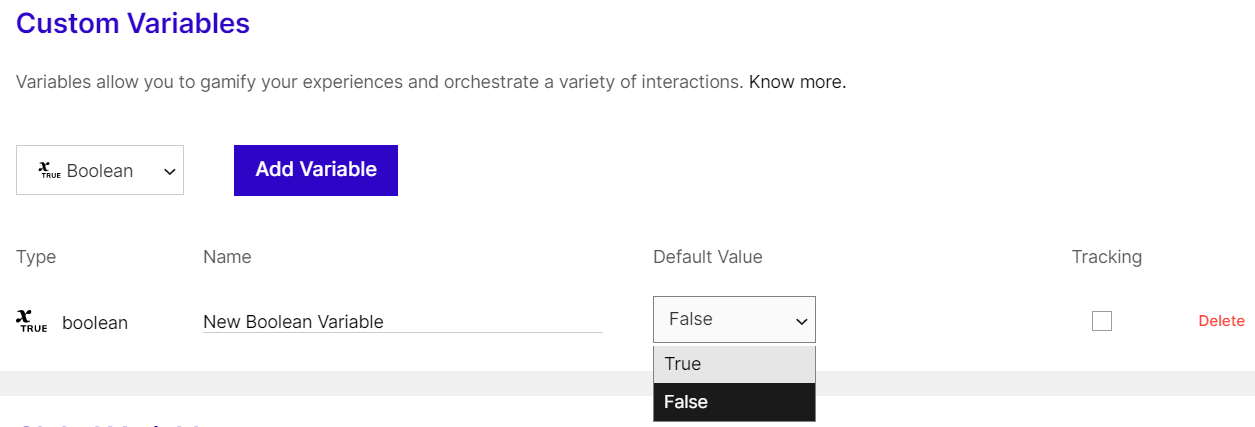1255x427 pixels.
Task: Click the Default Value dropdown chevron arrow
Action: pos(800,321)
